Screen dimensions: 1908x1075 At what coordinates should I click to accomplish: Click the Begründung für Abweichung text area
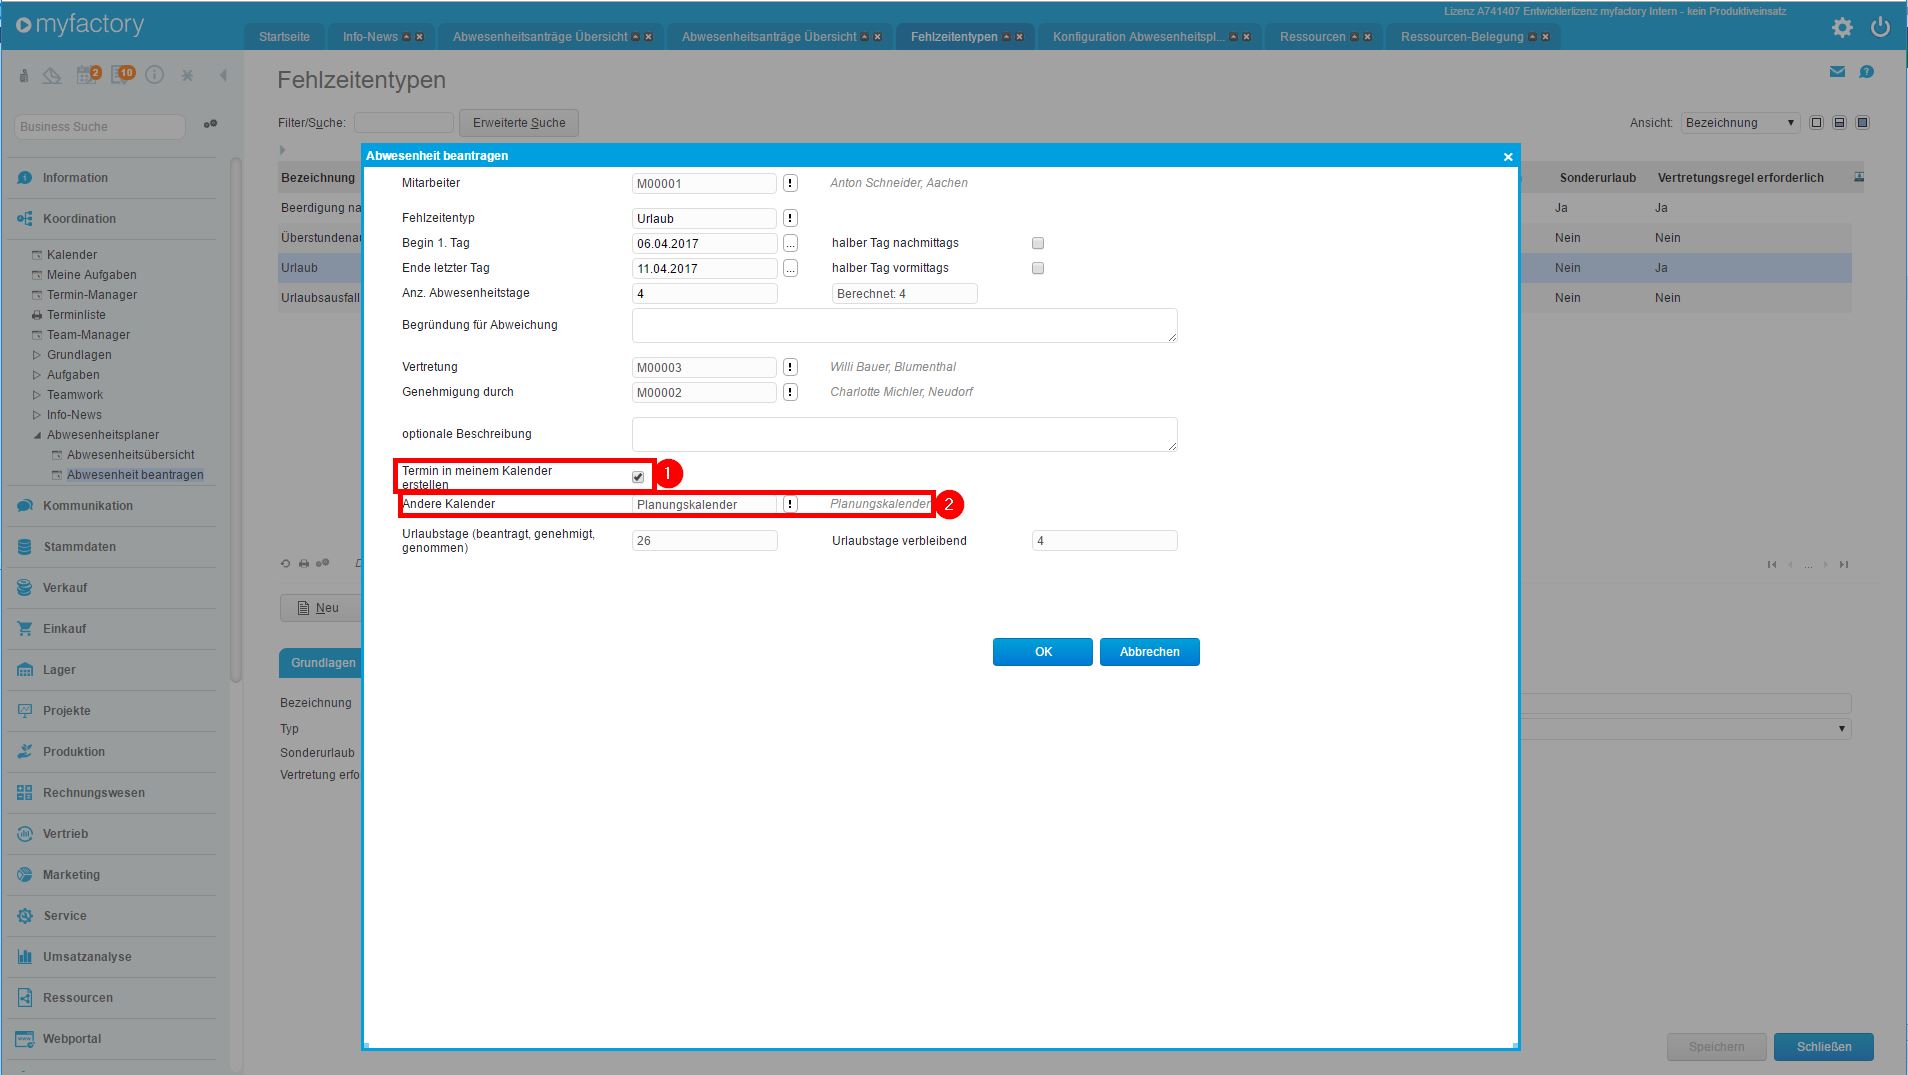pyautogui.click(x=904, y=325)
